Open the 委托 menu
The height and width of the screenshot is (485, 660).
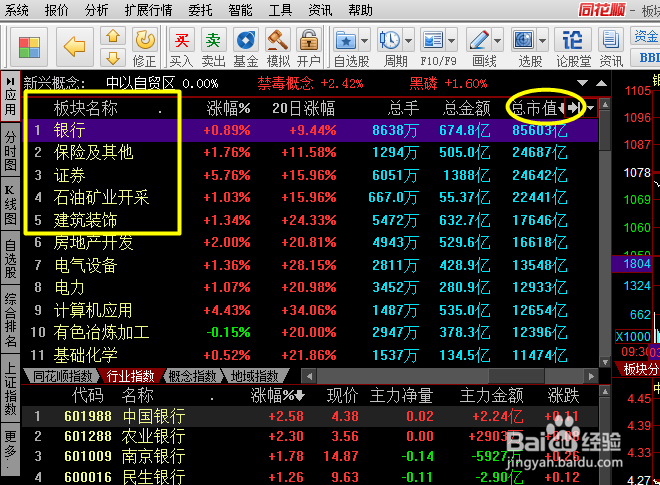200,10
